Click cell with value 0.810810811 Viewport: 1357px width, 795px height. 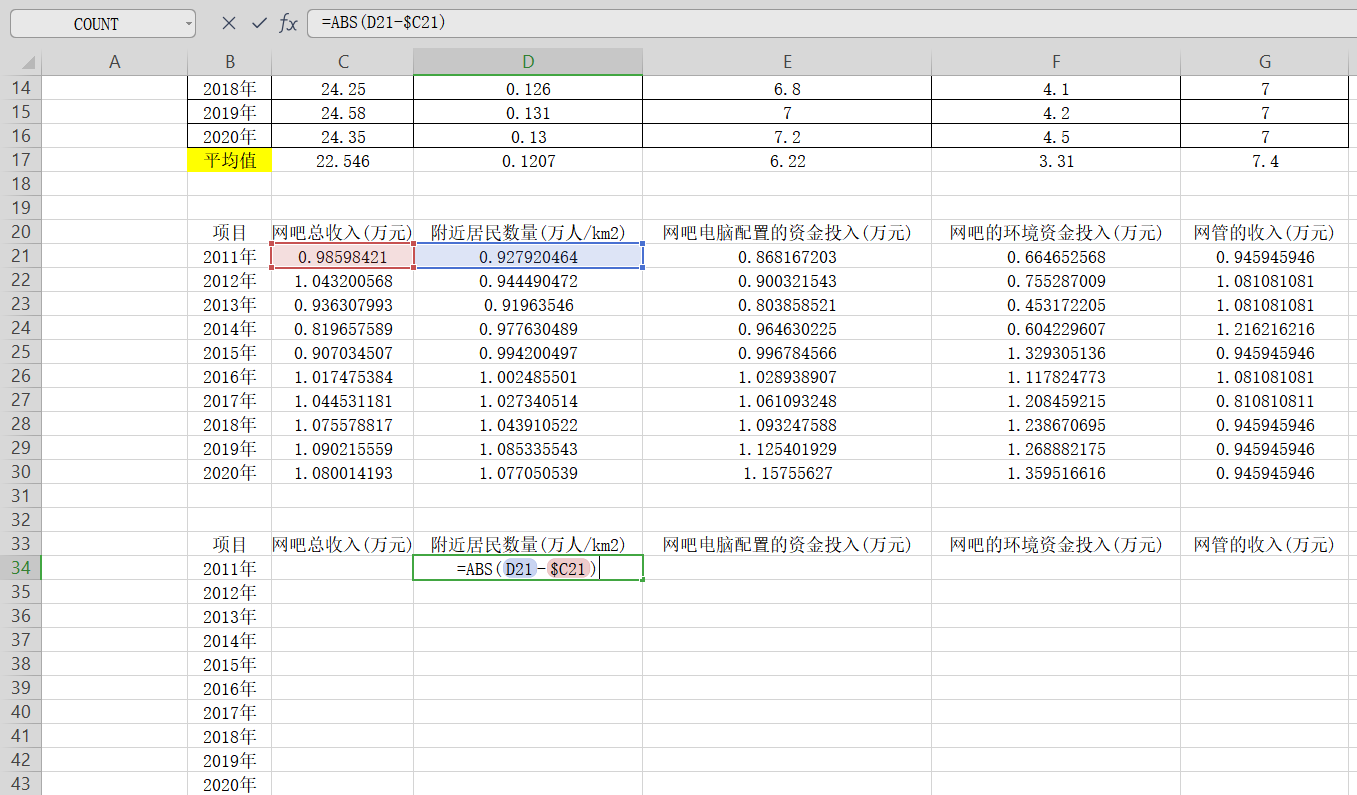click(x=1266, y=400)
